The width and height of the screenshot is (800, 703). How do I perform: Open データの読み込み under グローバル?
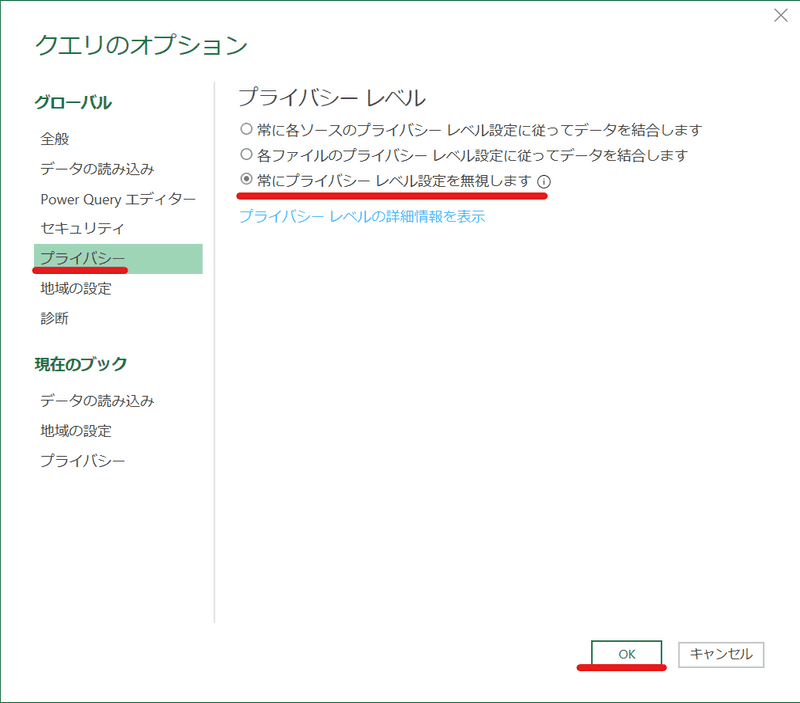[97, 168]
